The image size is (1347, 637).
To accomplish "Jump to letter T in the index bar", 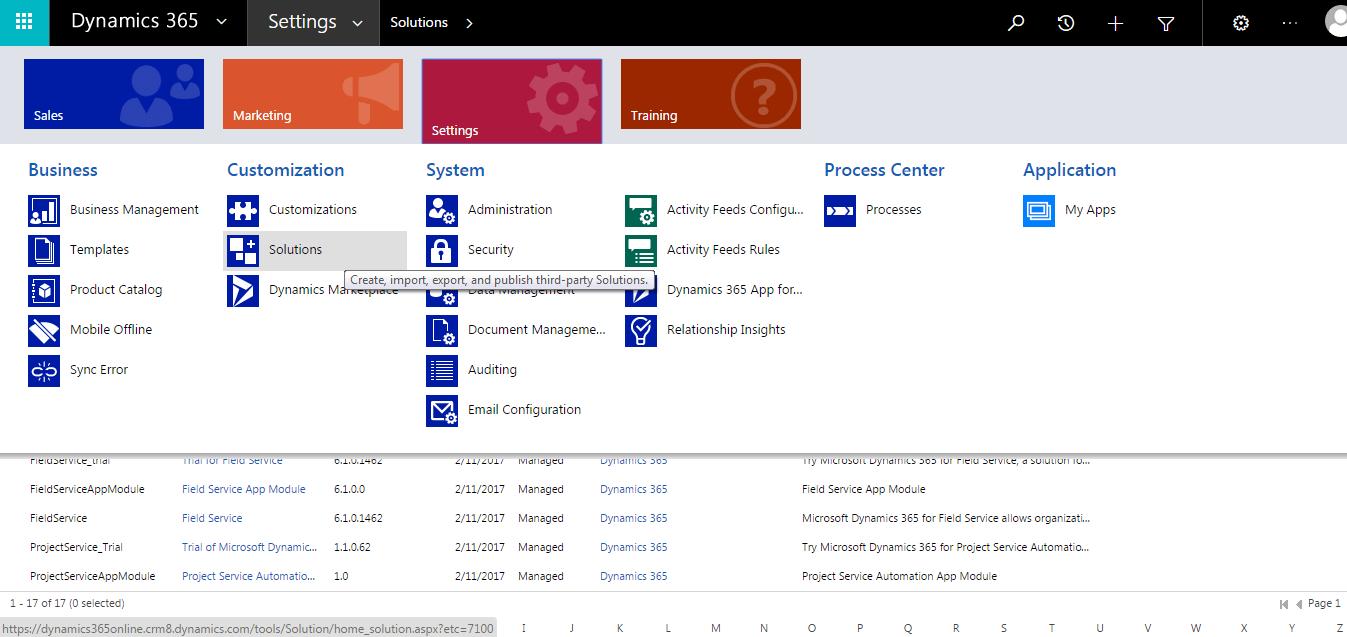I will click(x=1051, y=627).
